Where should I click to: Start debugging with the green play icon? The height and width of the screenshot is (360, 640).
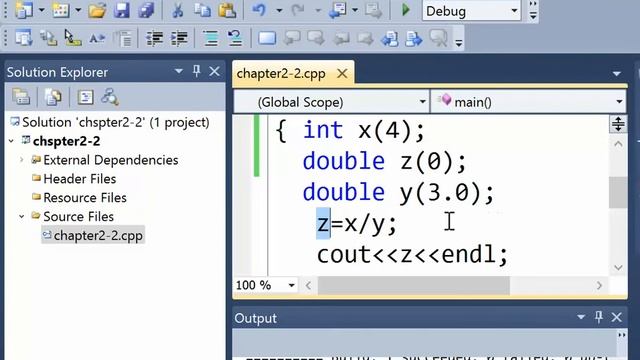405,10
